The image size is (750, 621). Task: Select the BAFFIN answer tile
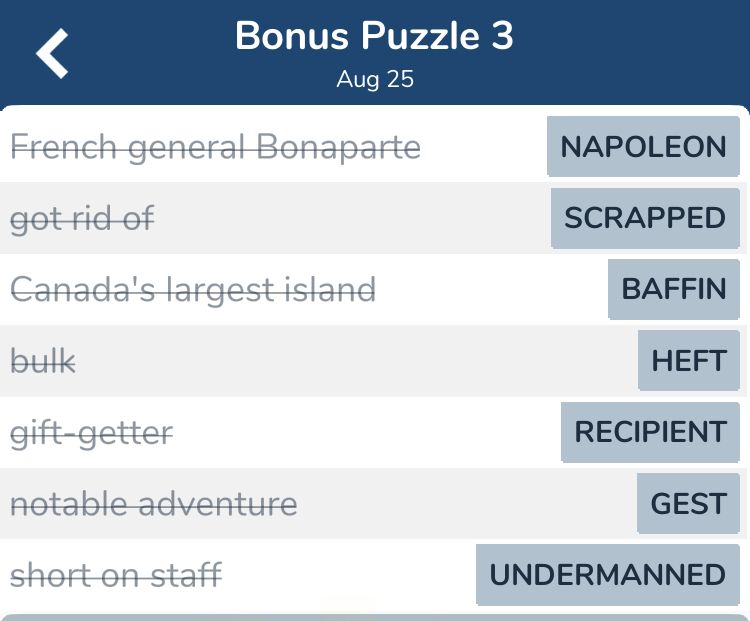click(674, 289)
